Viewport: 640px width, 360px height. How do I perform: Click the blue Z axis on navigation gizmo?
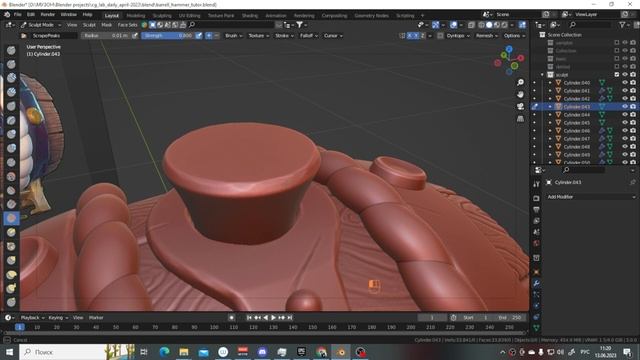(509, 49)
